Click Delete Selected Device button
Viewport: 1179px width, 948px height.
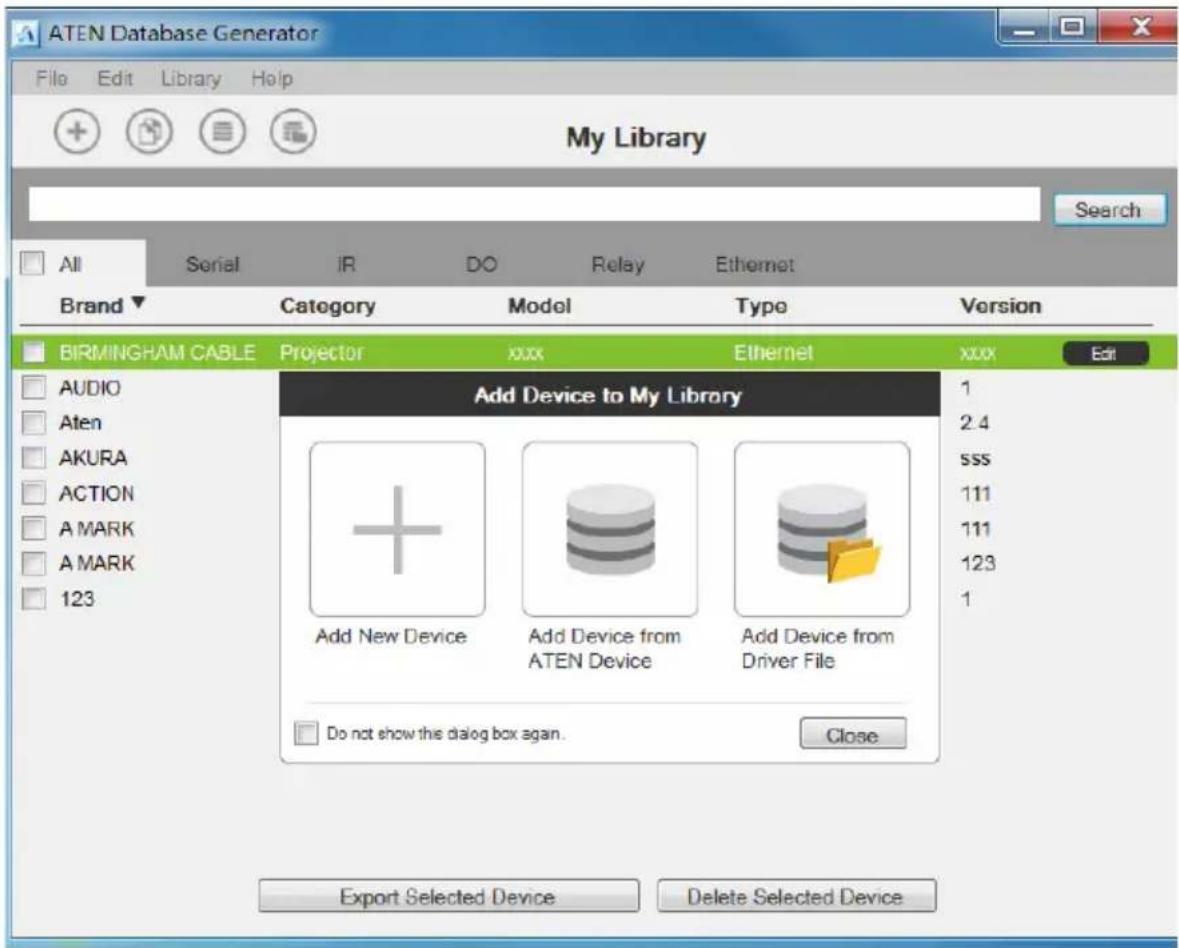[x=796, y=896]
